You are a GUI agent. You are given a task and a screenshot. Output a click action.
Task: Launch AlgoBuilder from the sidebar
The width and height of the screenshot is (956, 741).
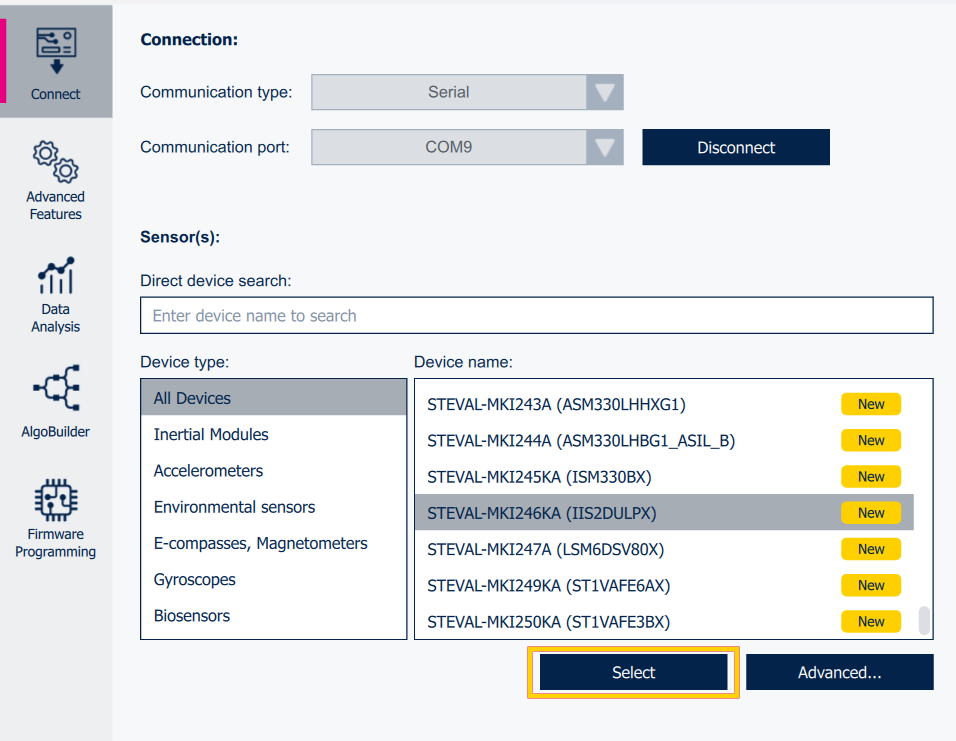[56, 388]
